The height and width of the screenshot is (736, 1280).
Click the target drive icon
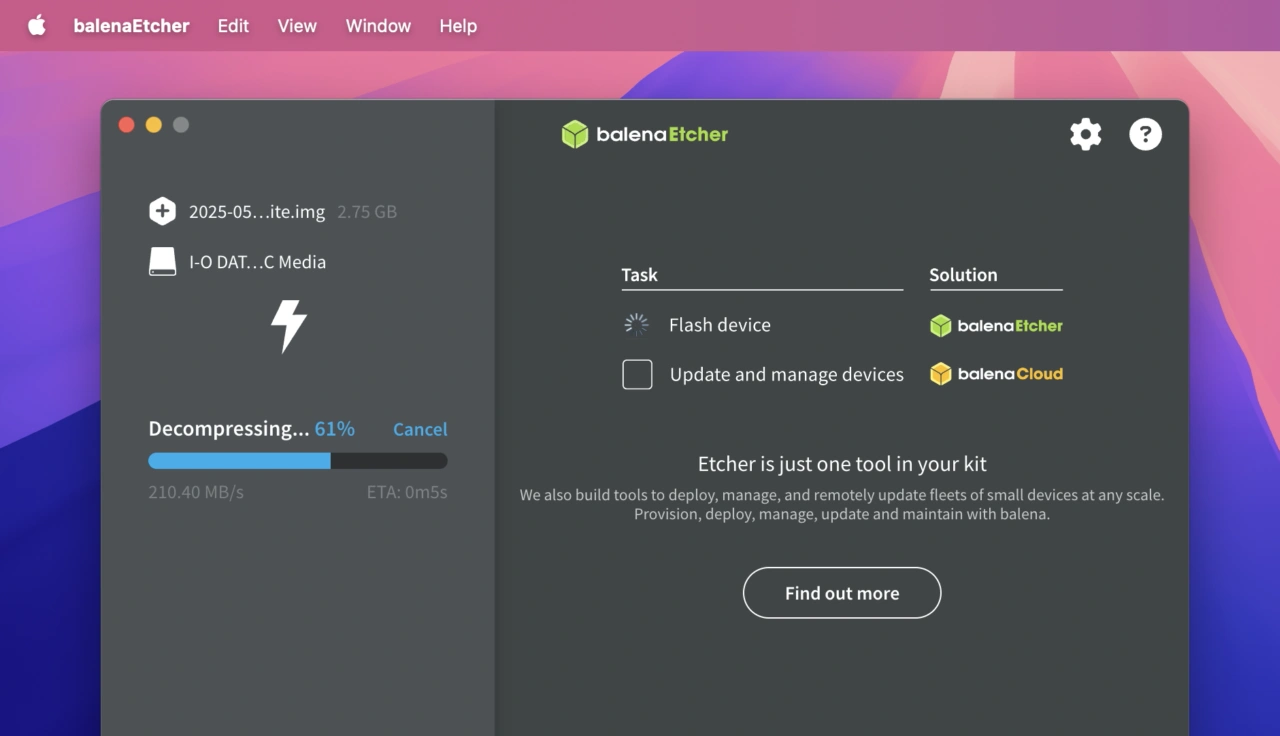162,262
